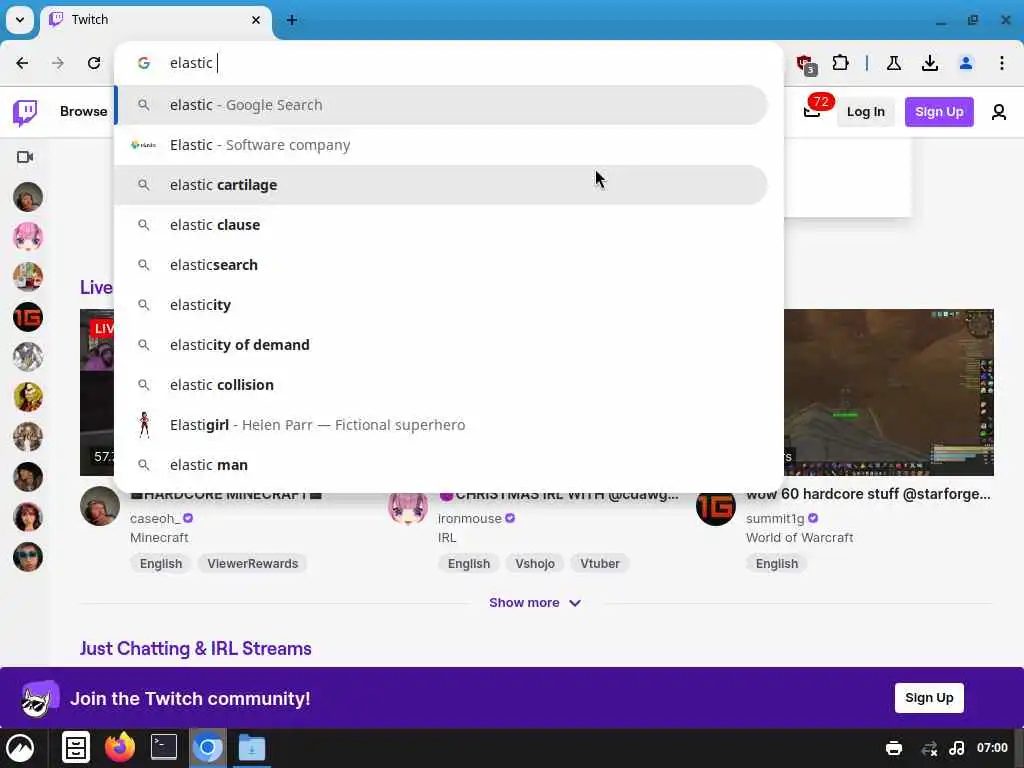Screen dimensions: 1024x768
Task: Open the tab search dropdown arrow
Action: point(20,20)
